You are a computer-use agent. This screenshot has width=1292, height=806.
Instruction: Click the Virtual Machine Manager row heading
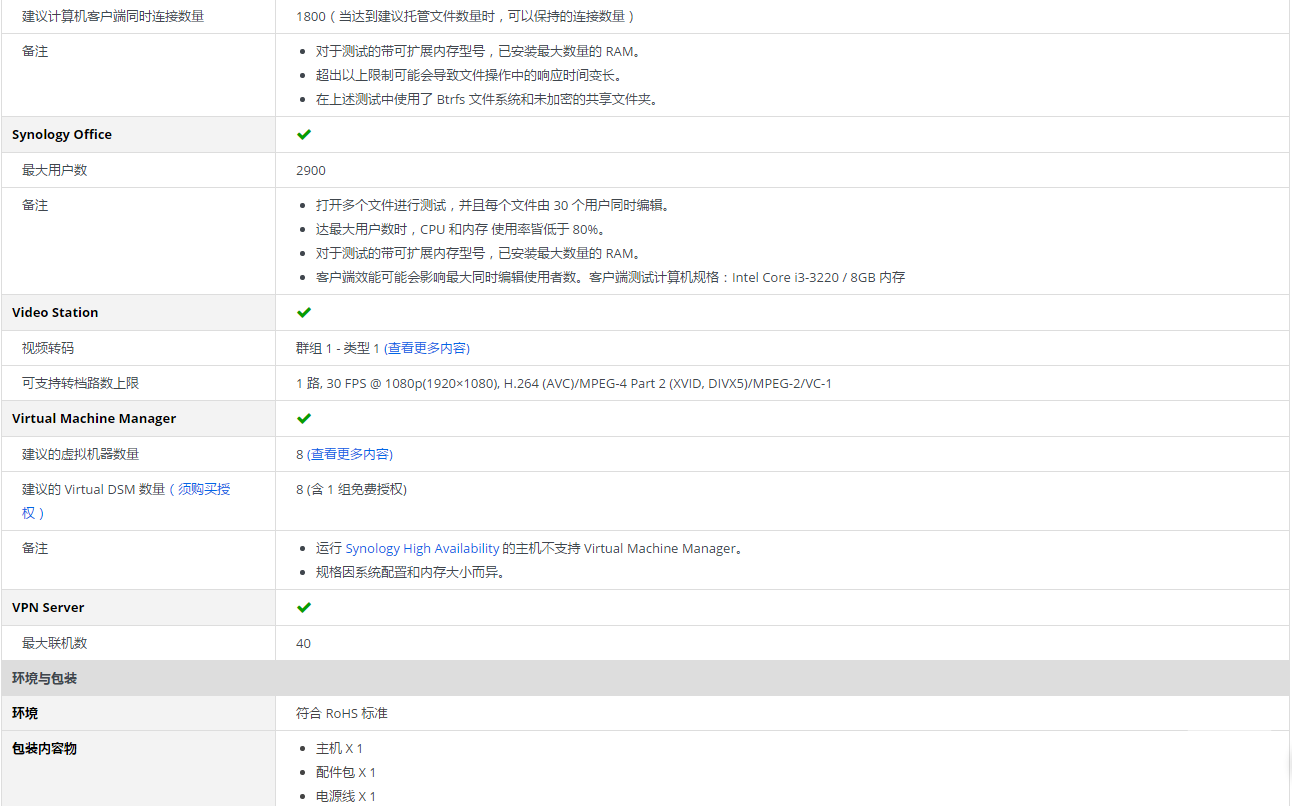click(94, 418)
